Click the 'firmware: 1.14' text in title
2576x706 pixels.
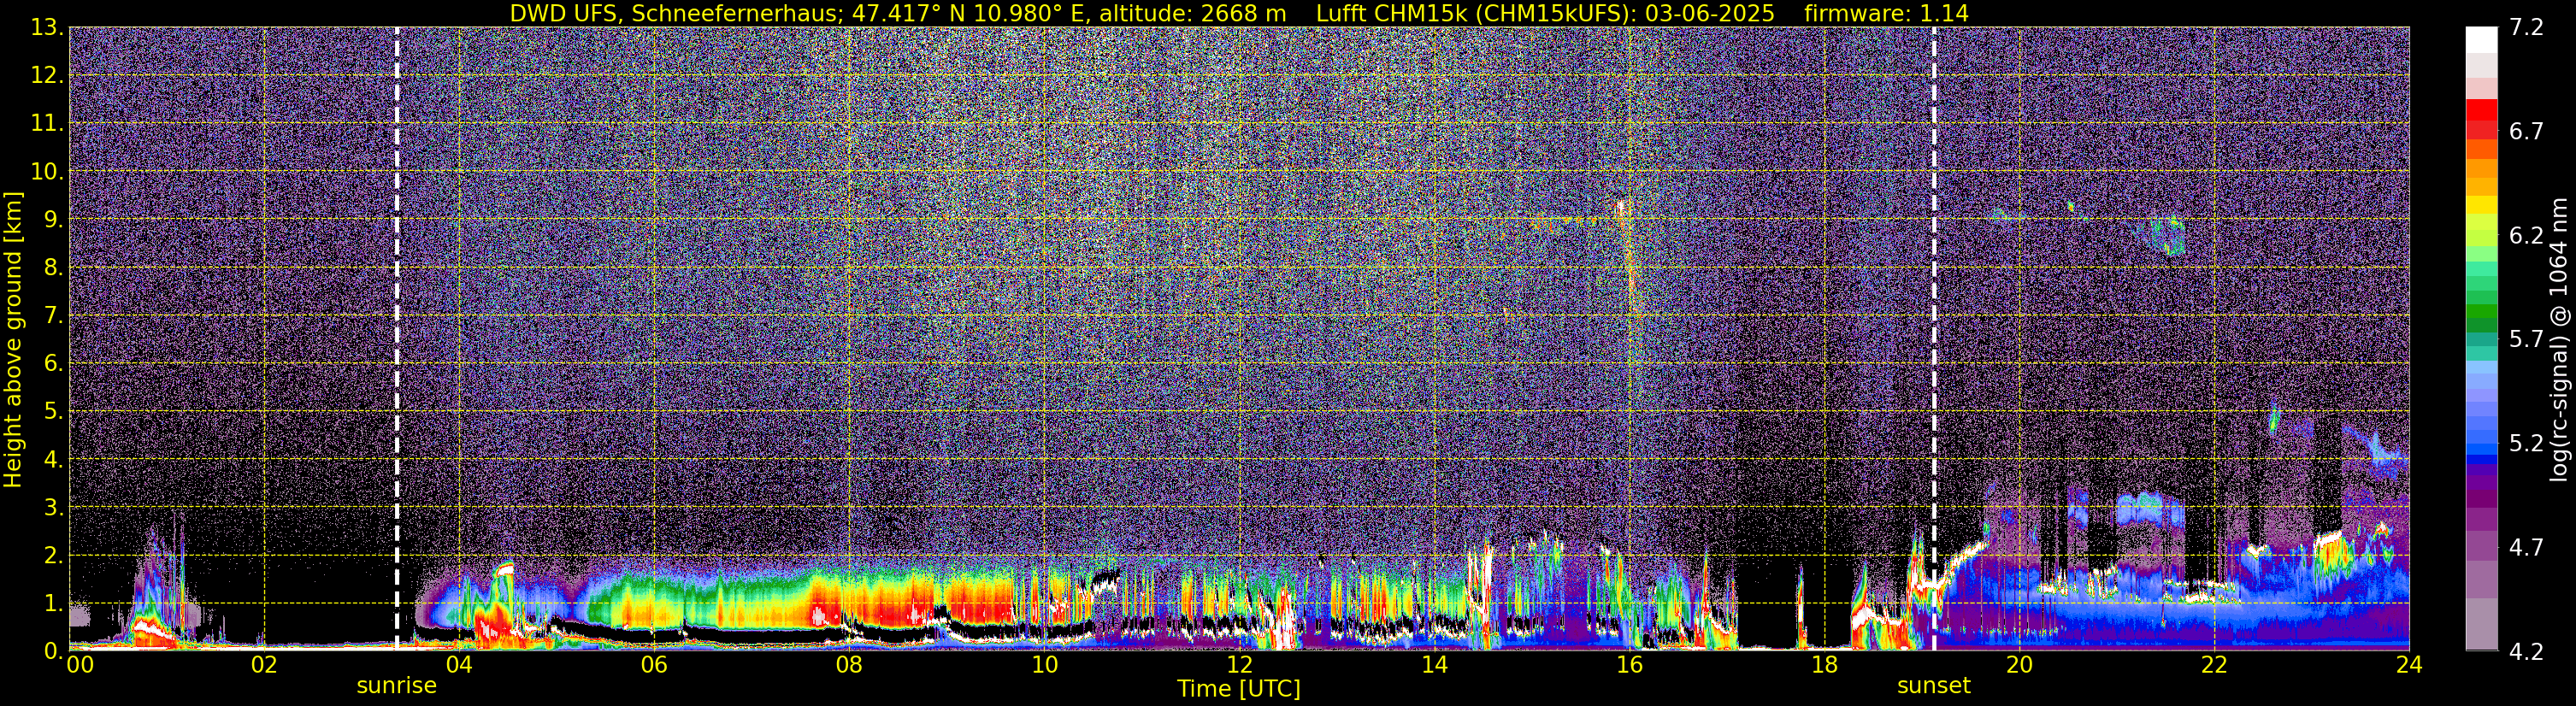[1887, 13]
